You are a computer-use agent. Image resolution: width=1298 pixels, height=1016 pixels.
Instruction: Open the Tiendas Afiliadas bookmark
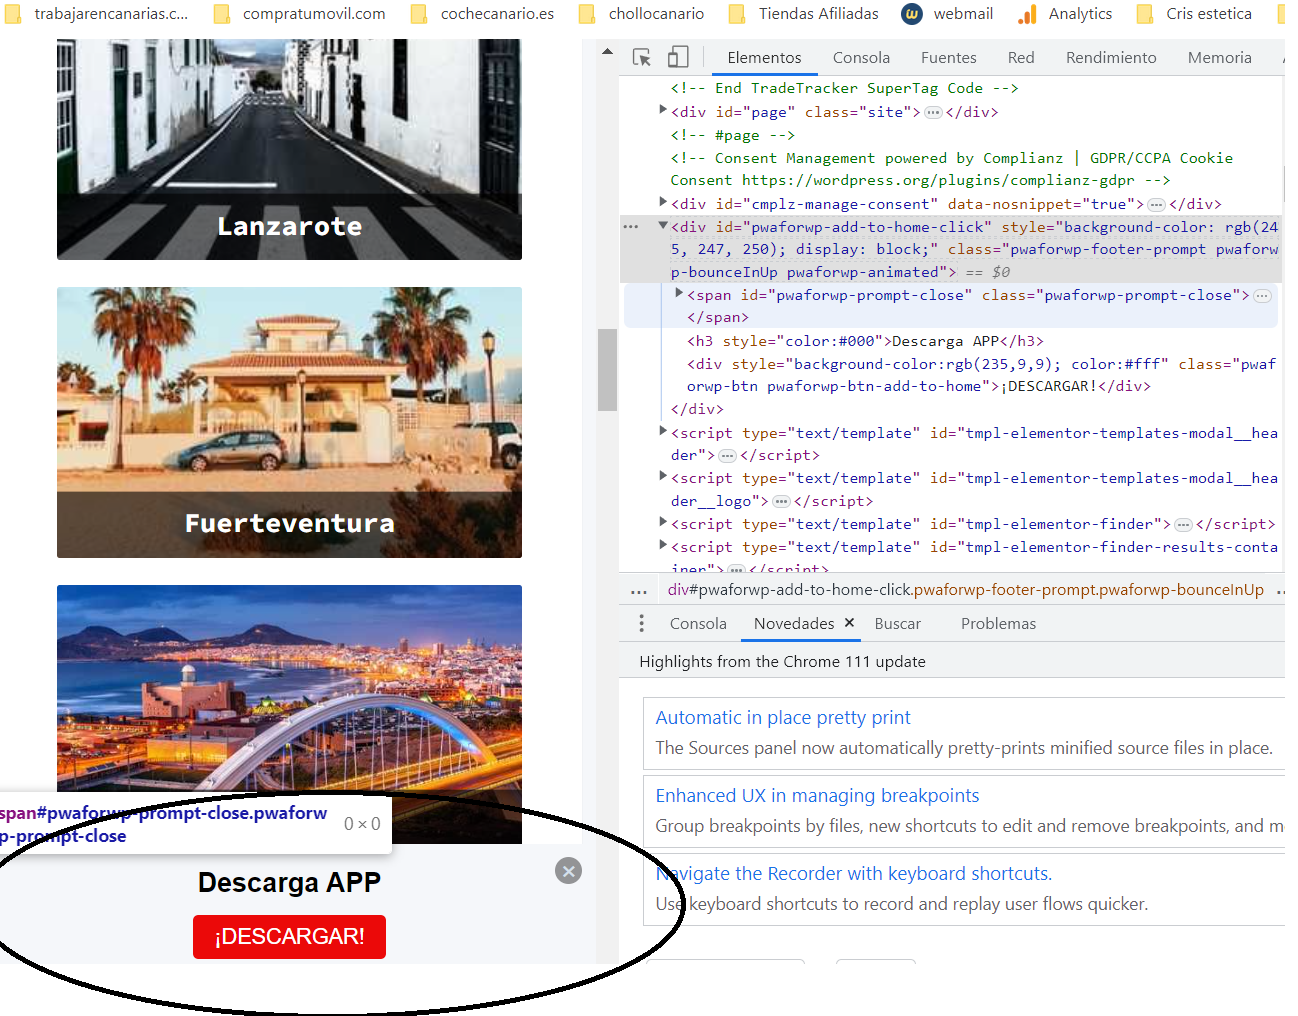pyautogui.click(x=804, y=14)
